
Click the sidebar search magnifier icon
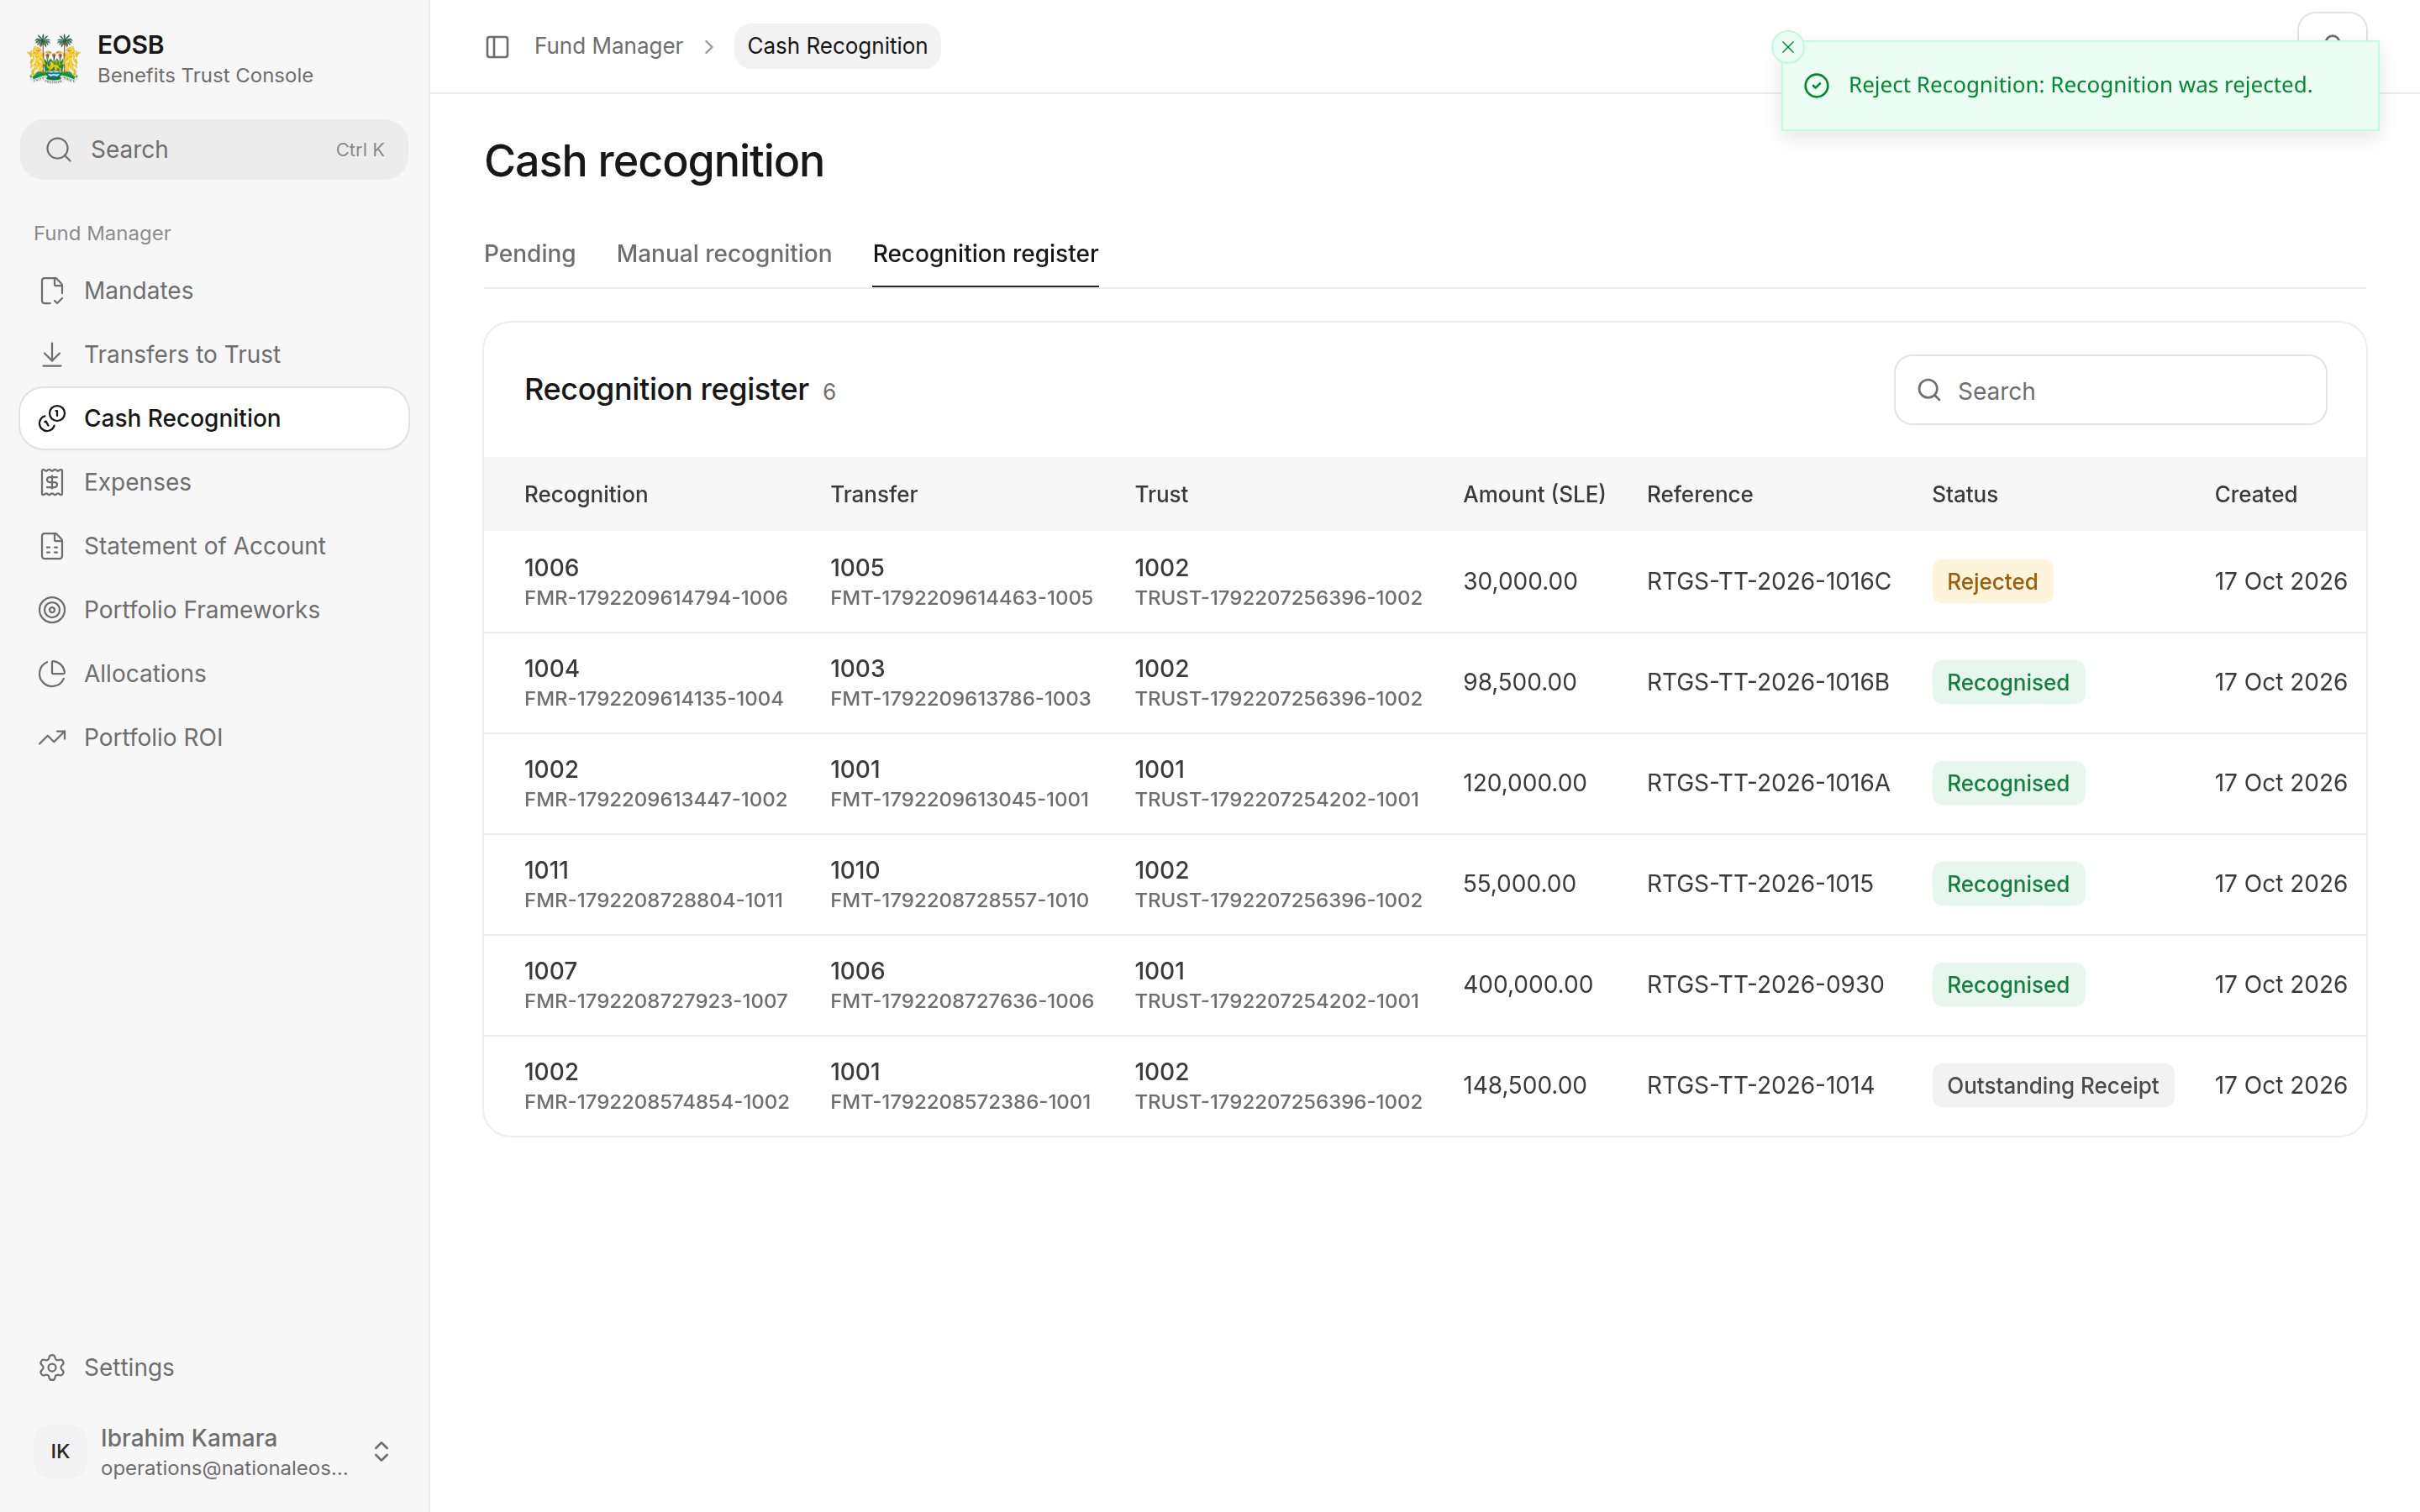59,150
